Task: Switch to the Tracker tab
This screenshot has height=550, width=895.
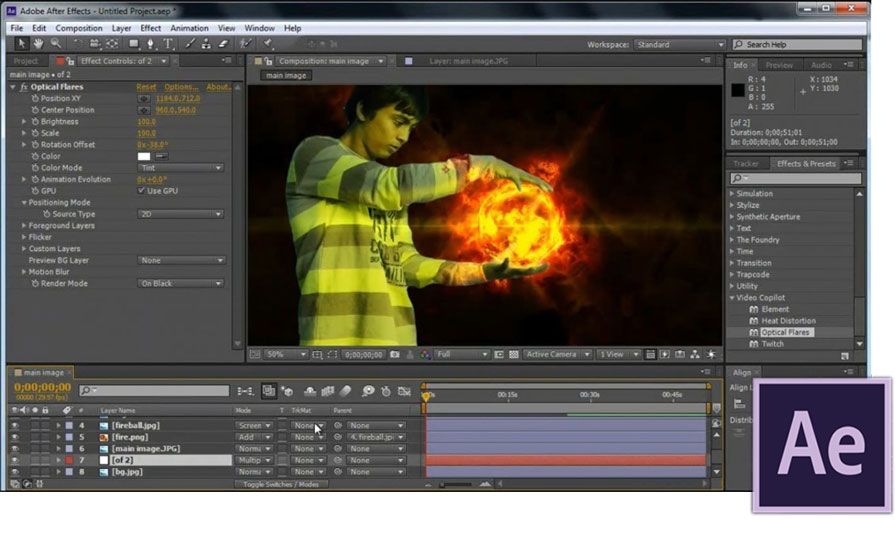Action: [745, 164]
